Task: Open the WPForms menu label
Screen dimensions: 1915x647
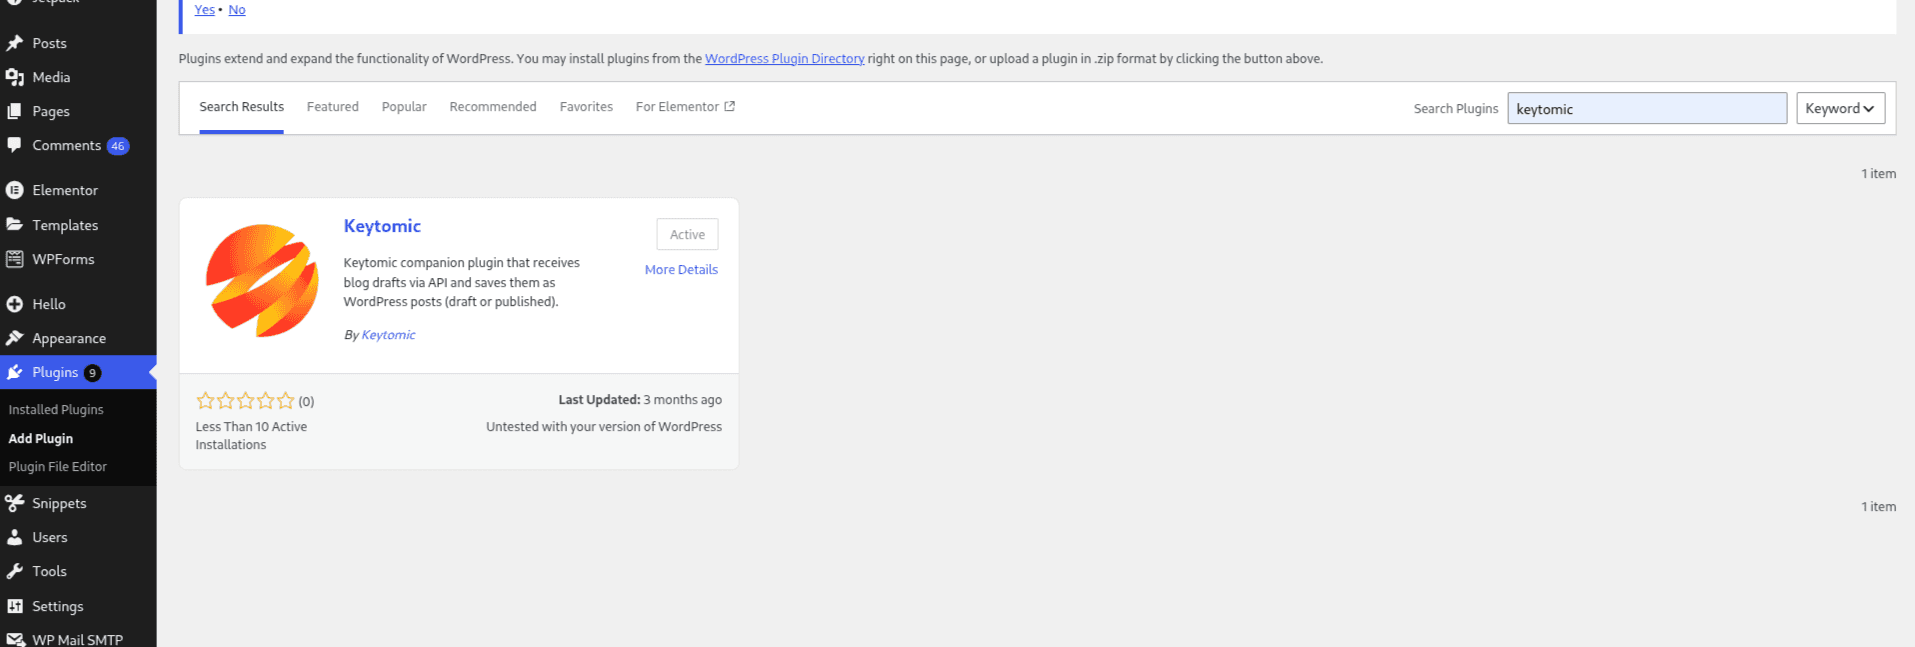Action: pos(63,259)
